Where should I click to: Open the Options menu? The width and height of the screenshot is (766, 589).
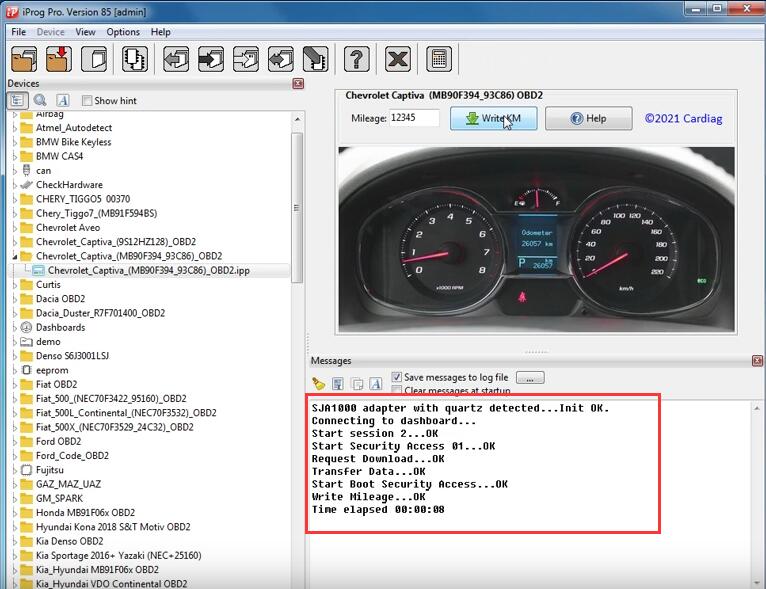click(x=123, y=32)
